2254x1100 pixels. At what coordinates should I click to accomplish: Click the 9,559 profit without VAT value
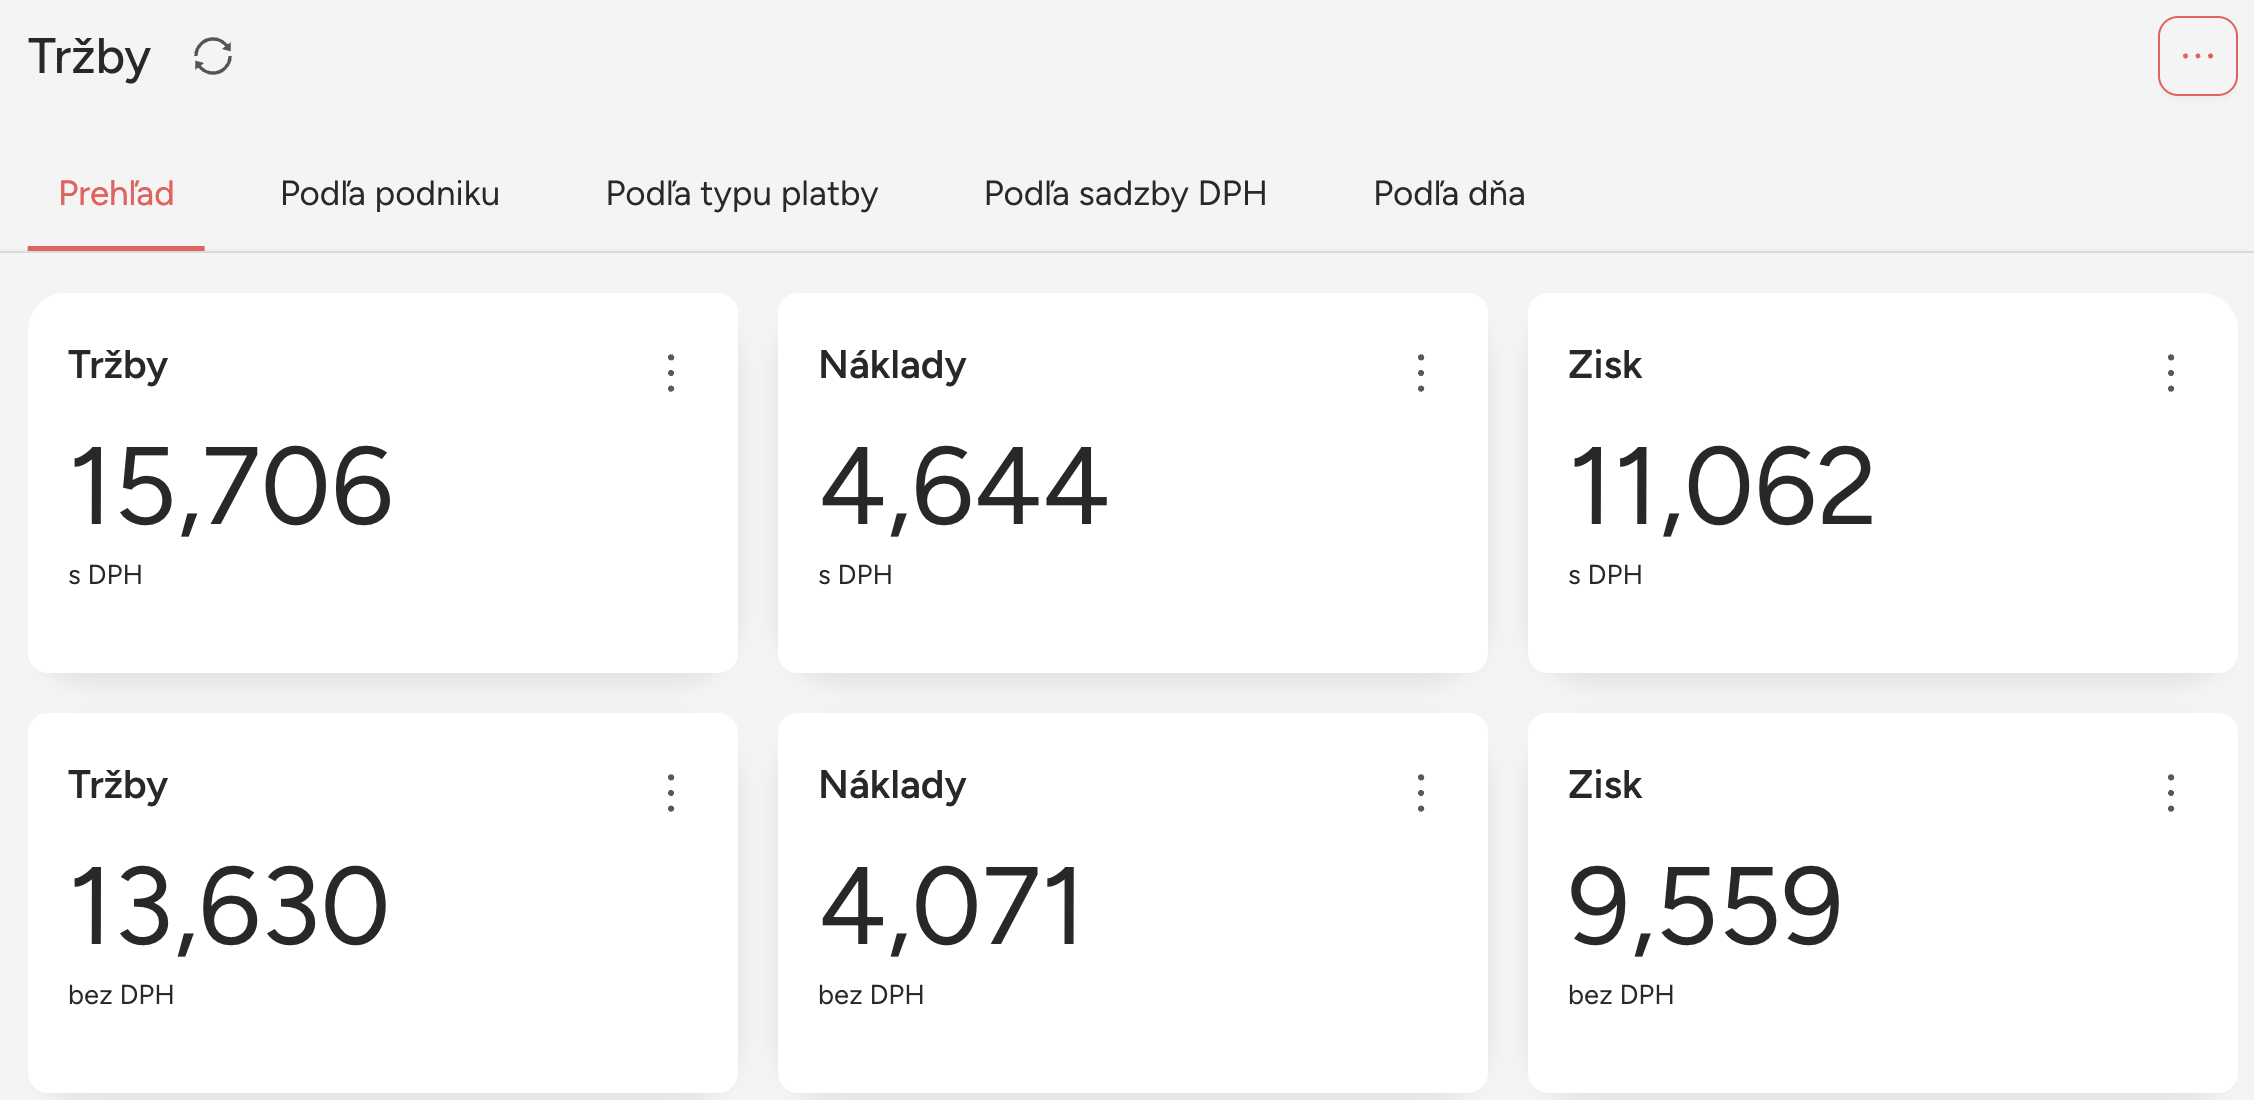point(1705,907)
